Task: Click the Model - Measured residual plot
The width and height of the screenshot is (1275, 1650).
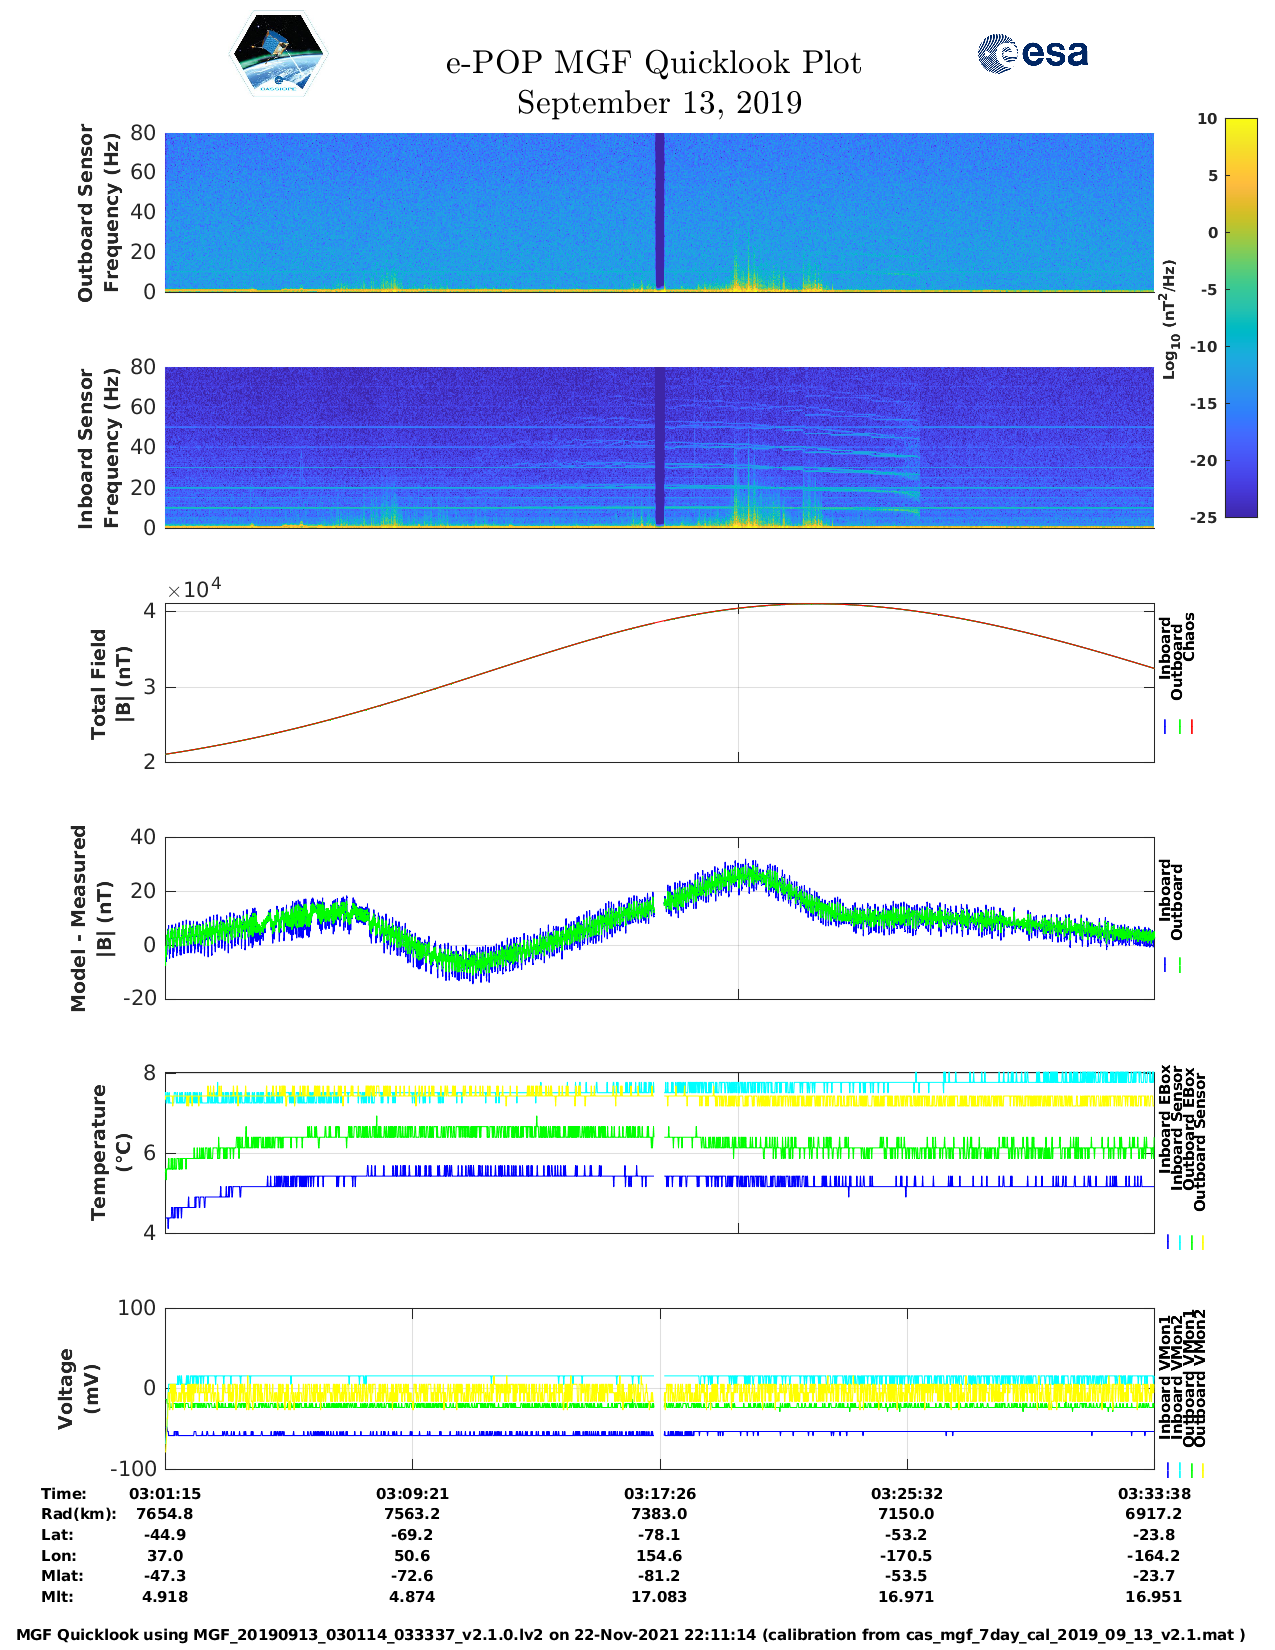Action: click(x=659, y=917)
